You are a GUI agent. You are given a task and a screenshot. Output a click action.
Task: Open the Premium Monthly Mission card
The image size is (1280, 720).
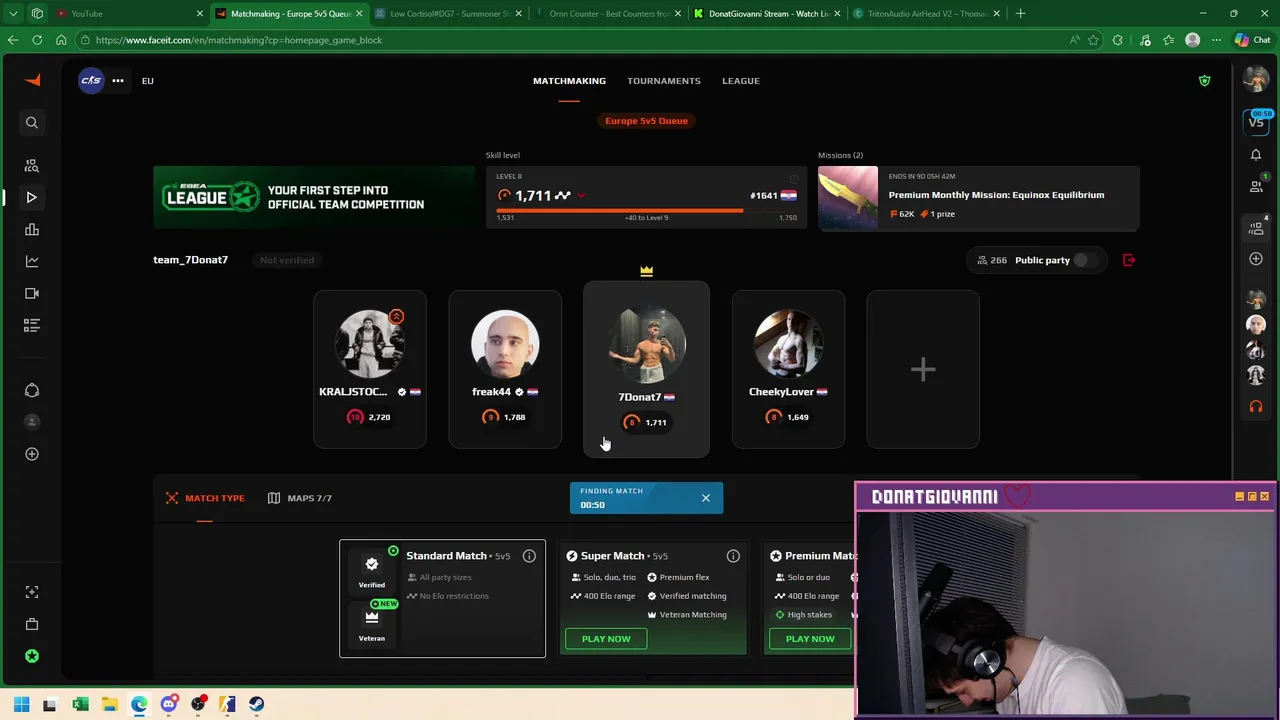click(x=978, y=198)
